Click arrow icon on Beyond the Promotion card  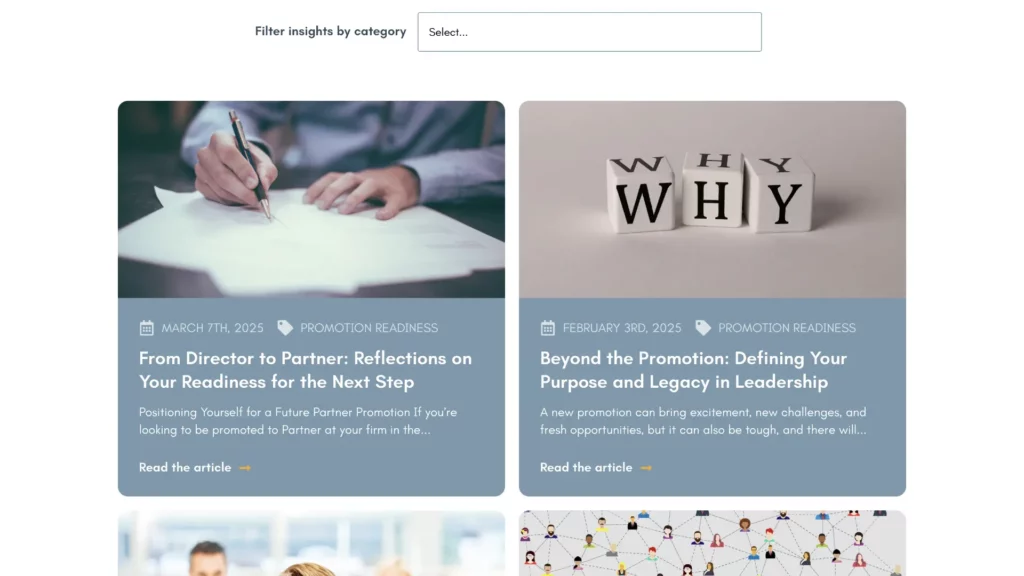pos(646,468)
